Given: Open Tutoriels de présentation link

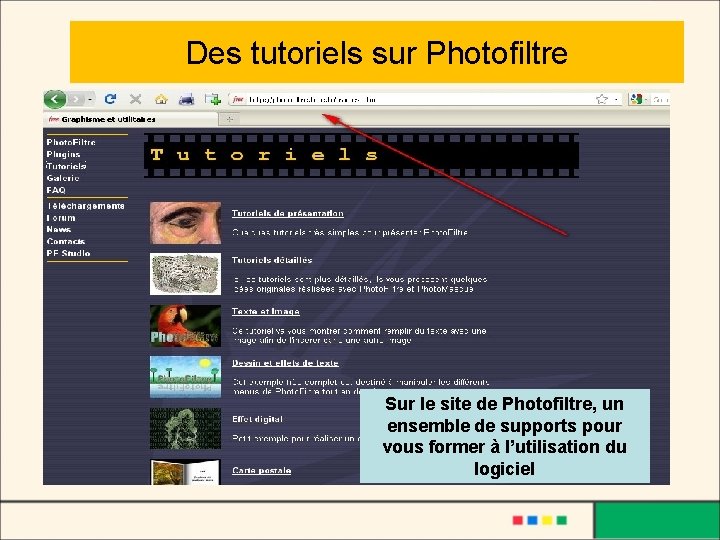Looking at the screenshot, I should coord(287,213).
